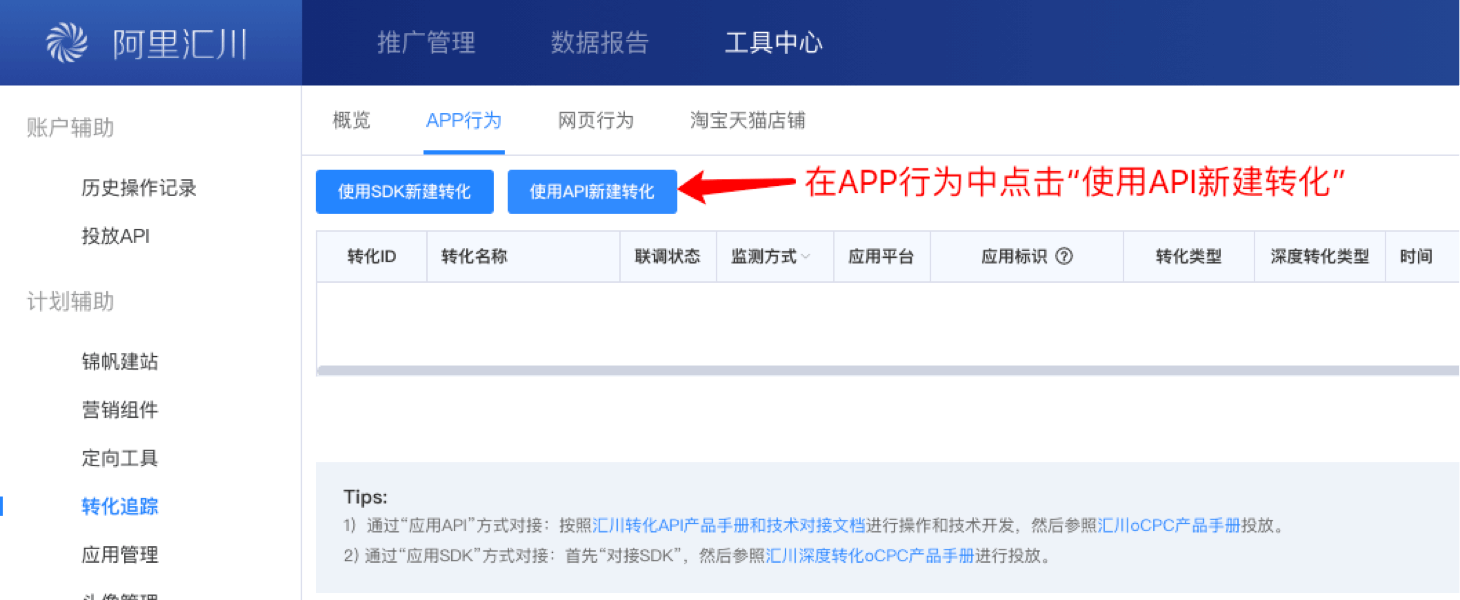Open 投放API in the sidebar

(x=115, y=236)
